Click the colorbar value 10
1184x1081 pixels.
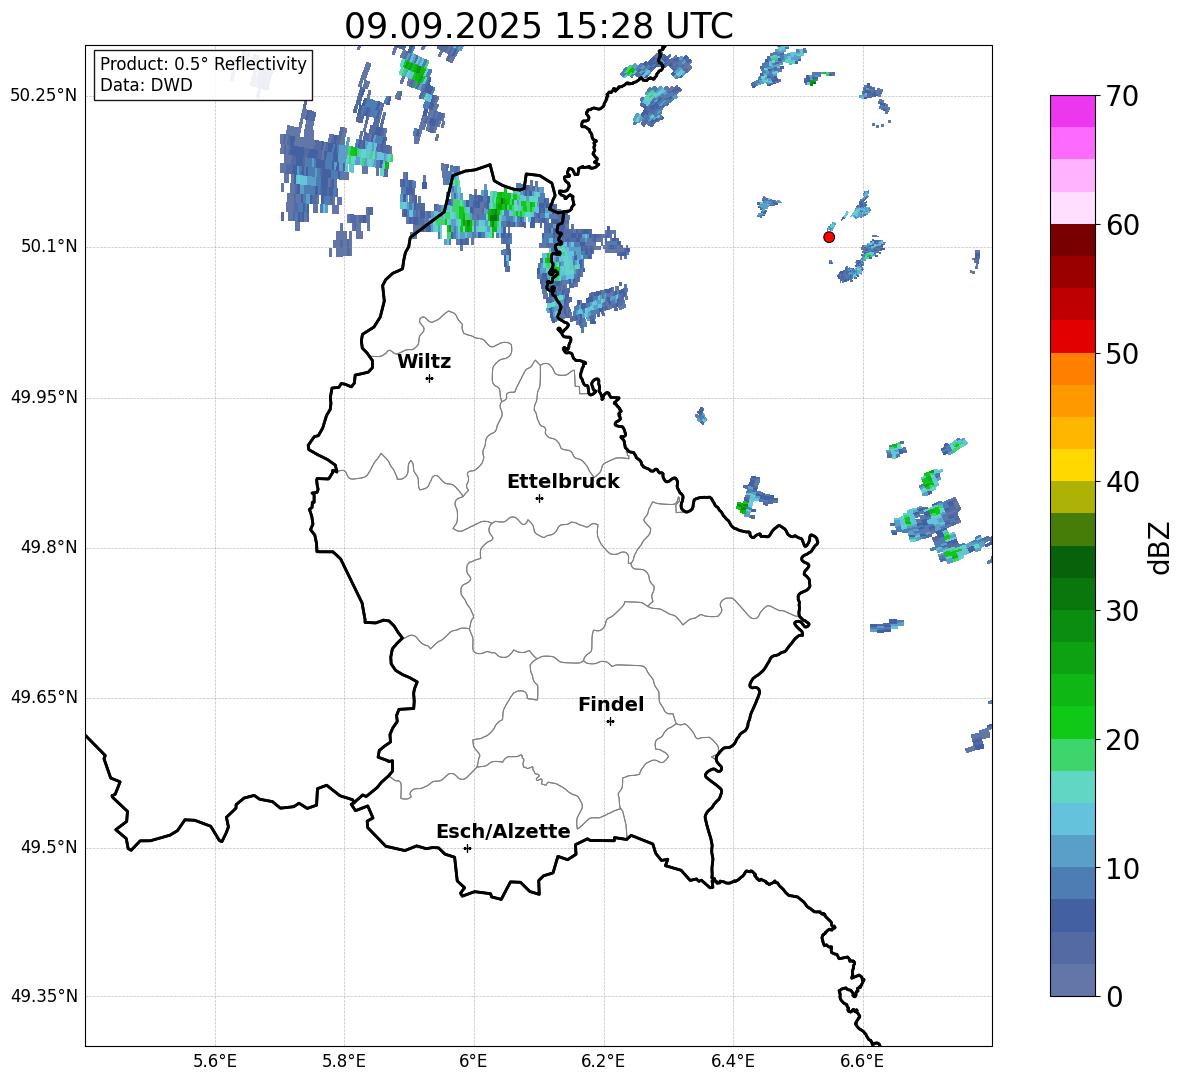[x=1122, y=868]
